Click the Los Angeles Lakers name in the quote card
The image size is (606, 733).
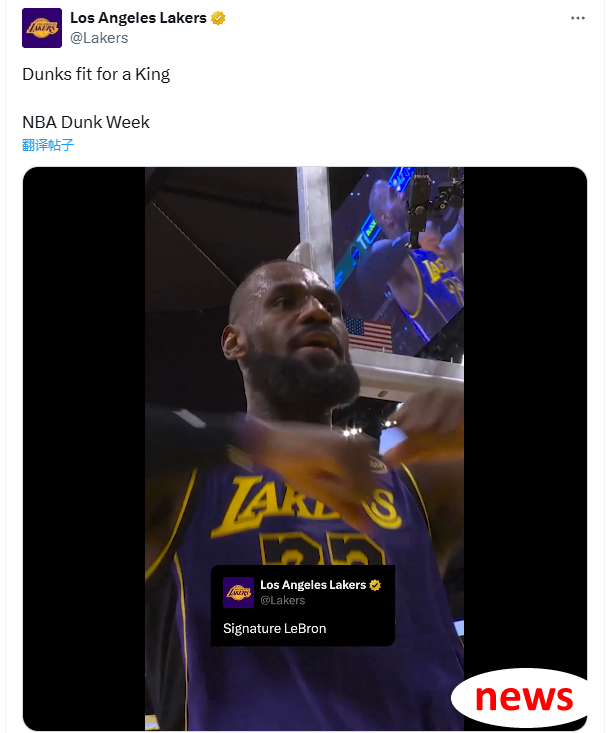coord(313,585)
